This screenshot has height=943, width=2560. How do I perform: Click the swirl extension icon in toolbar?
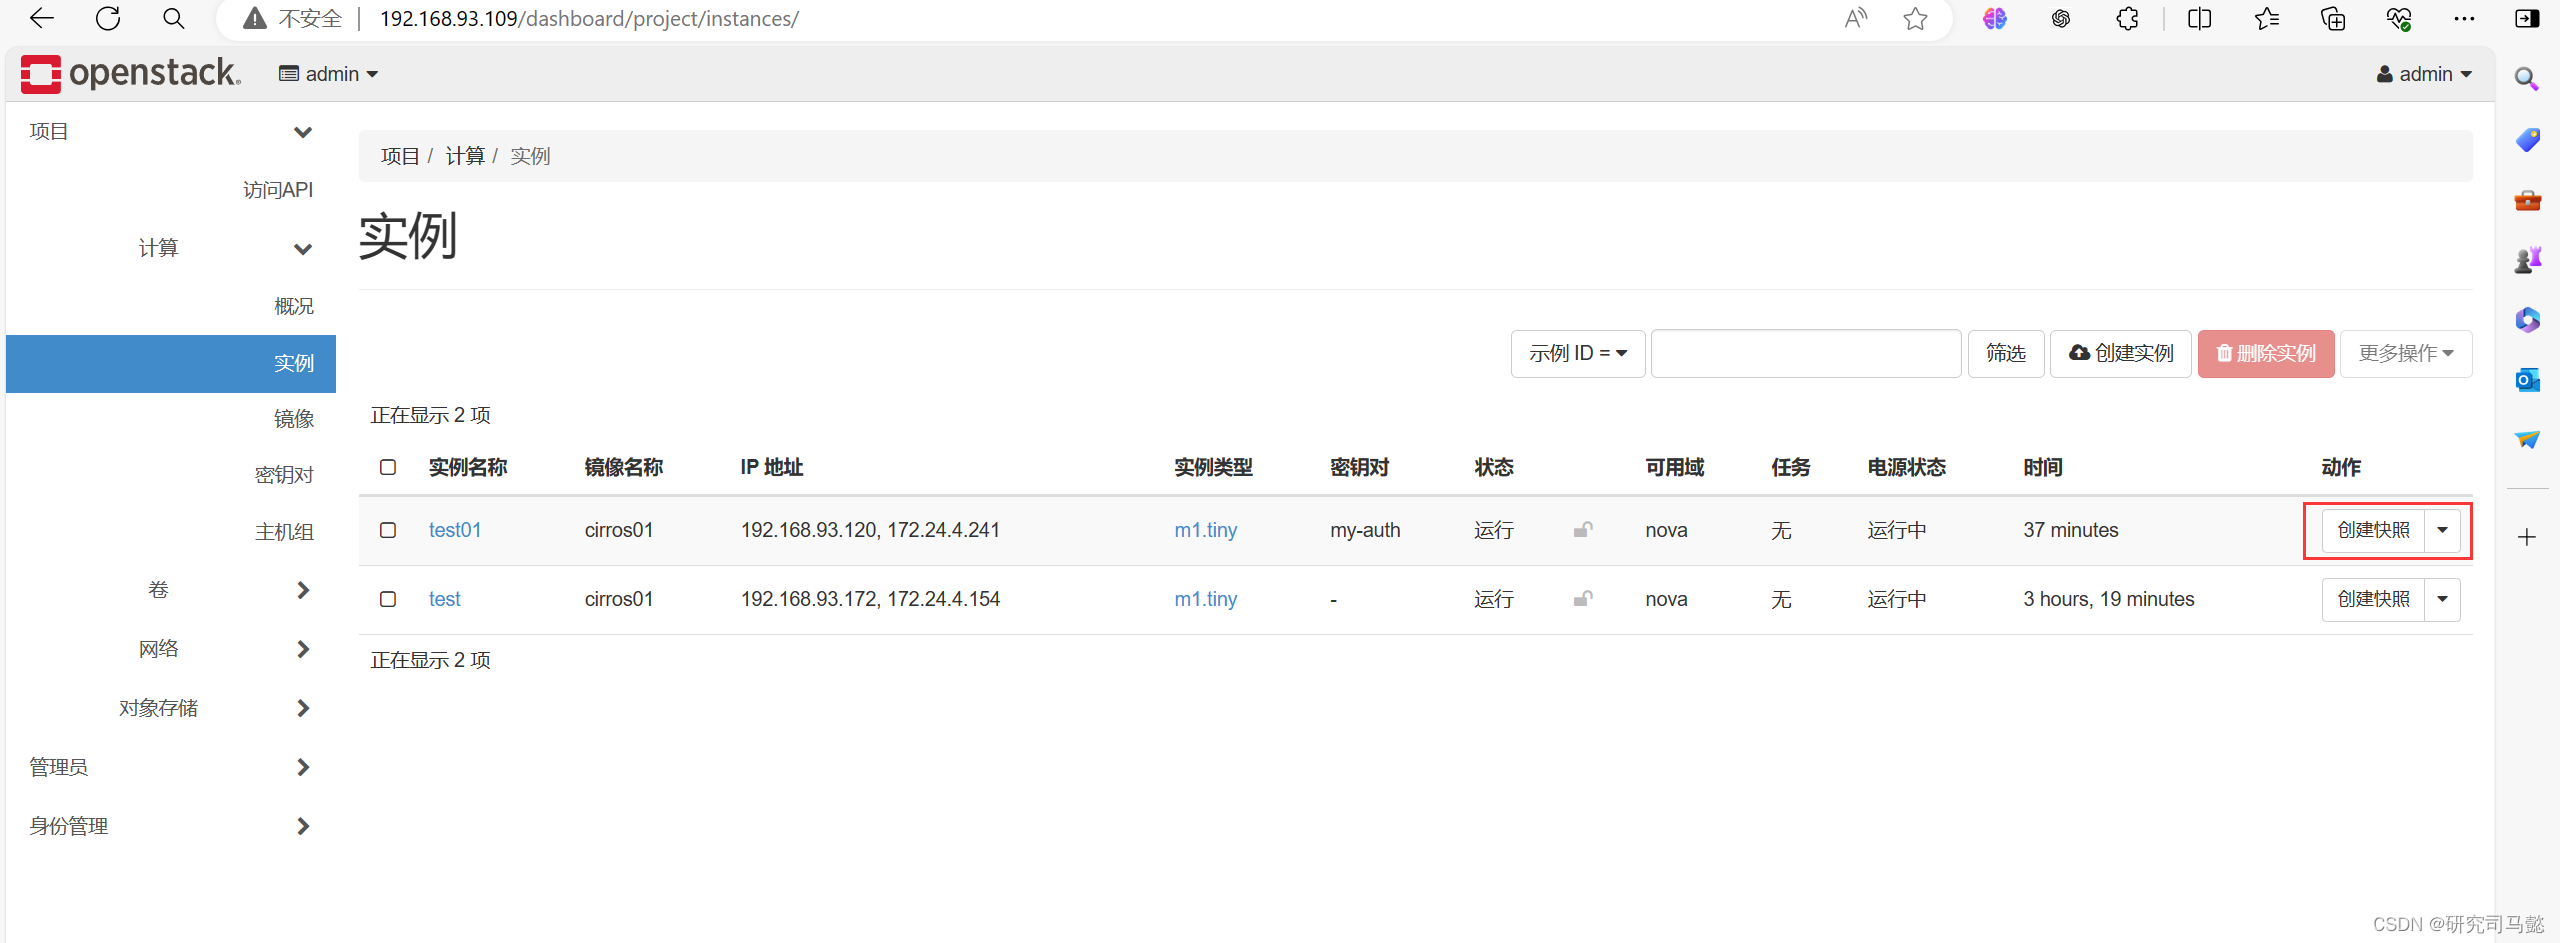pyautogui.click(x=2061, y=18)
